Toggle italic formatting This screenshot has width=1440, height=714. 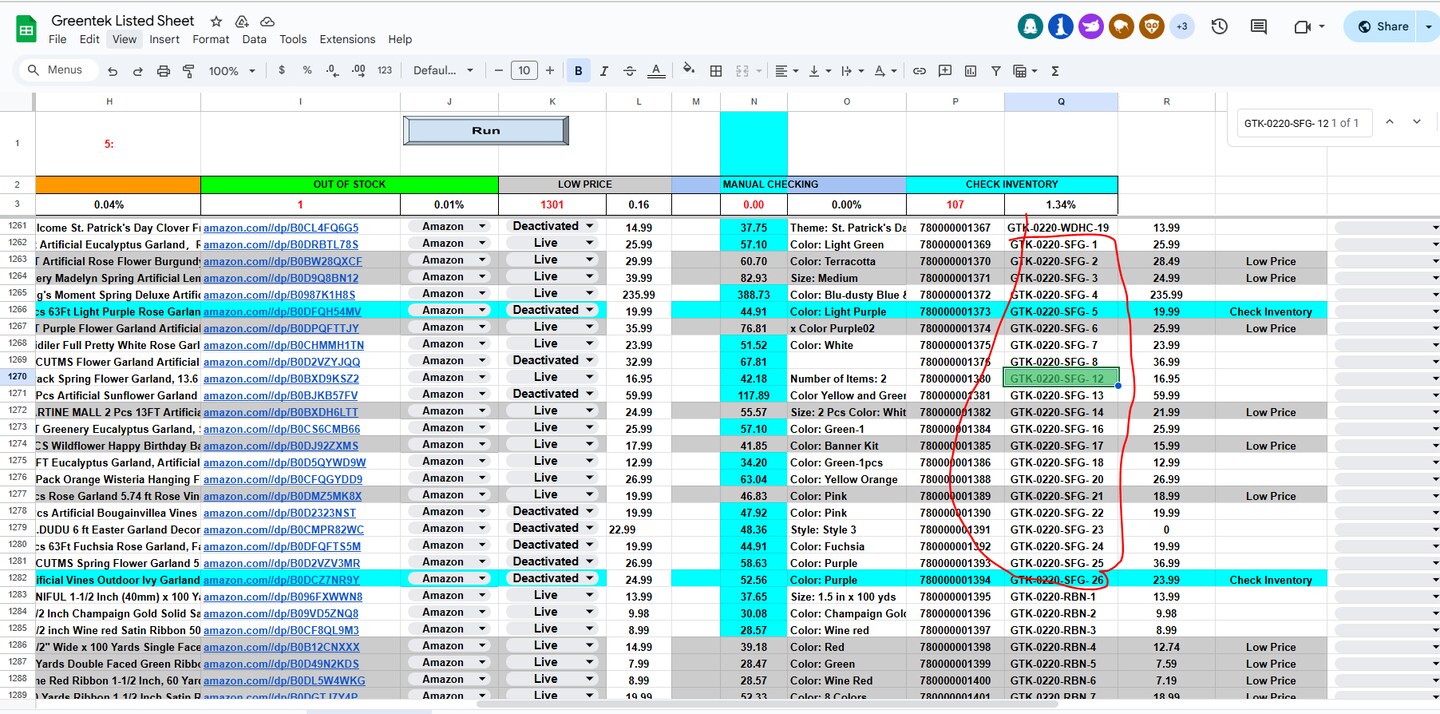click(604, 71)
